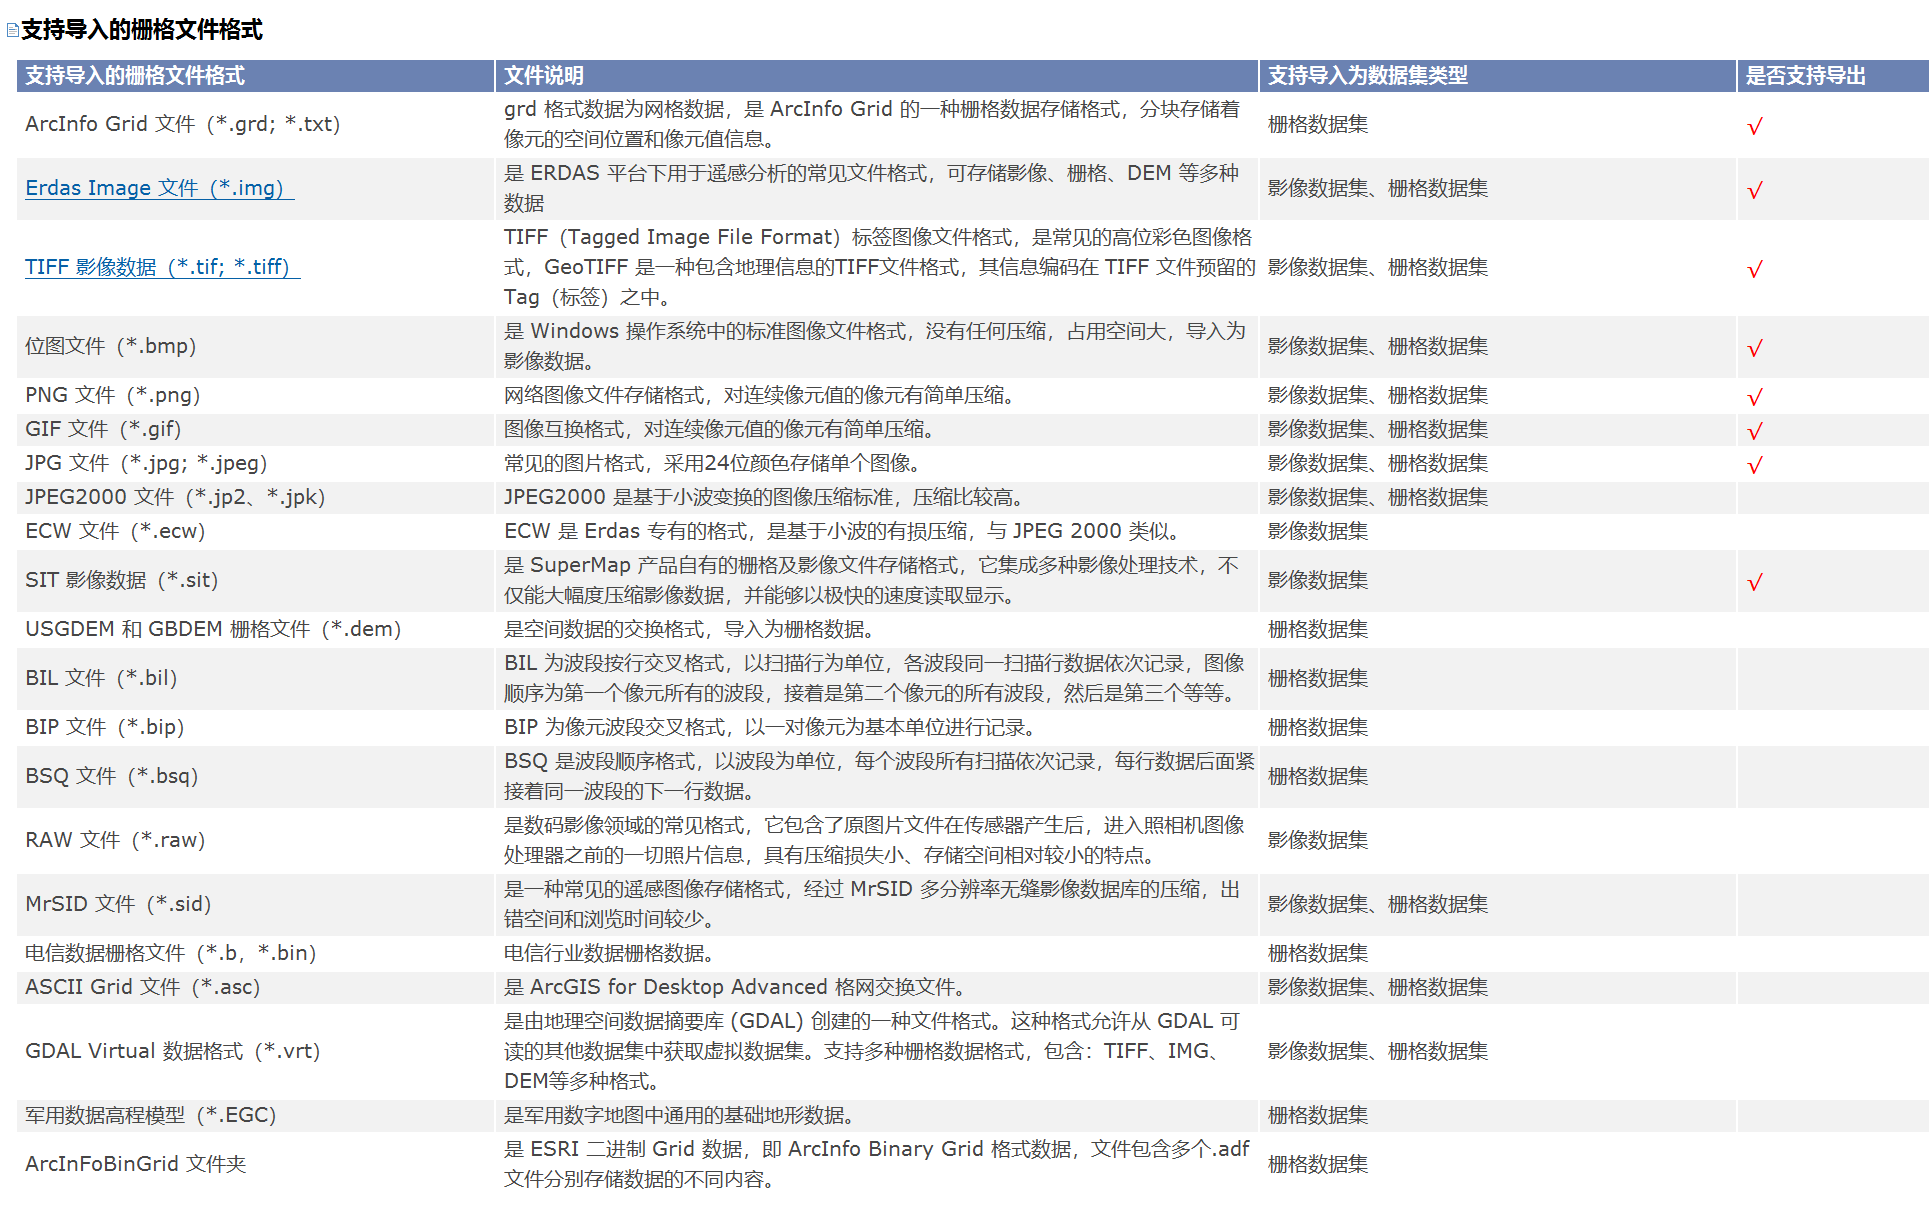Click the ECW 文件 (*.ecw) cell
1930x1206 pixels.
pyautogui.click(x=115, y=531)
